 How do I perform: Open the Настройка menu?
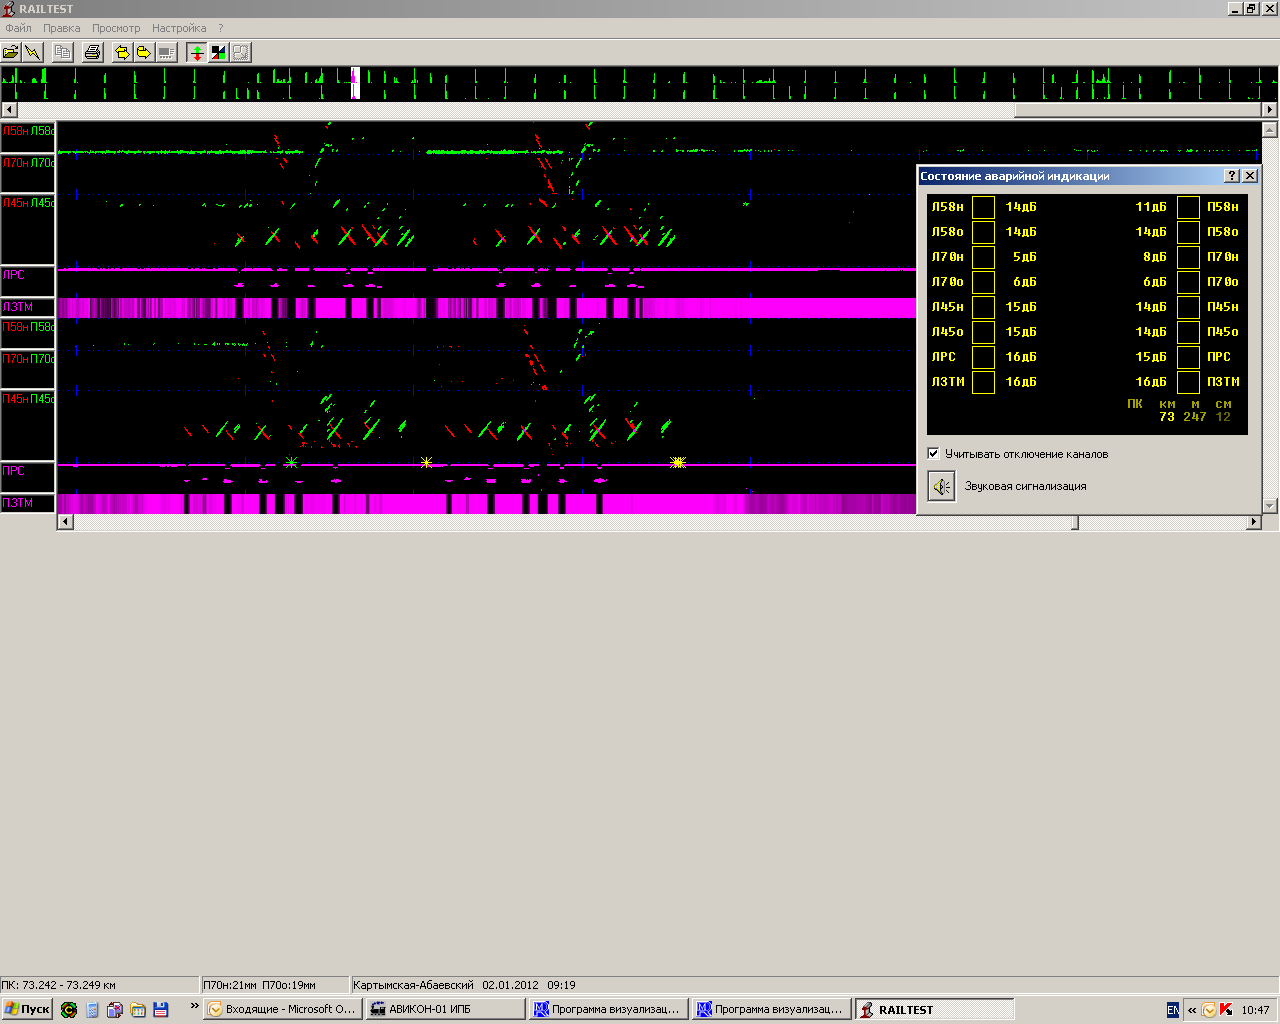(179, 28)
